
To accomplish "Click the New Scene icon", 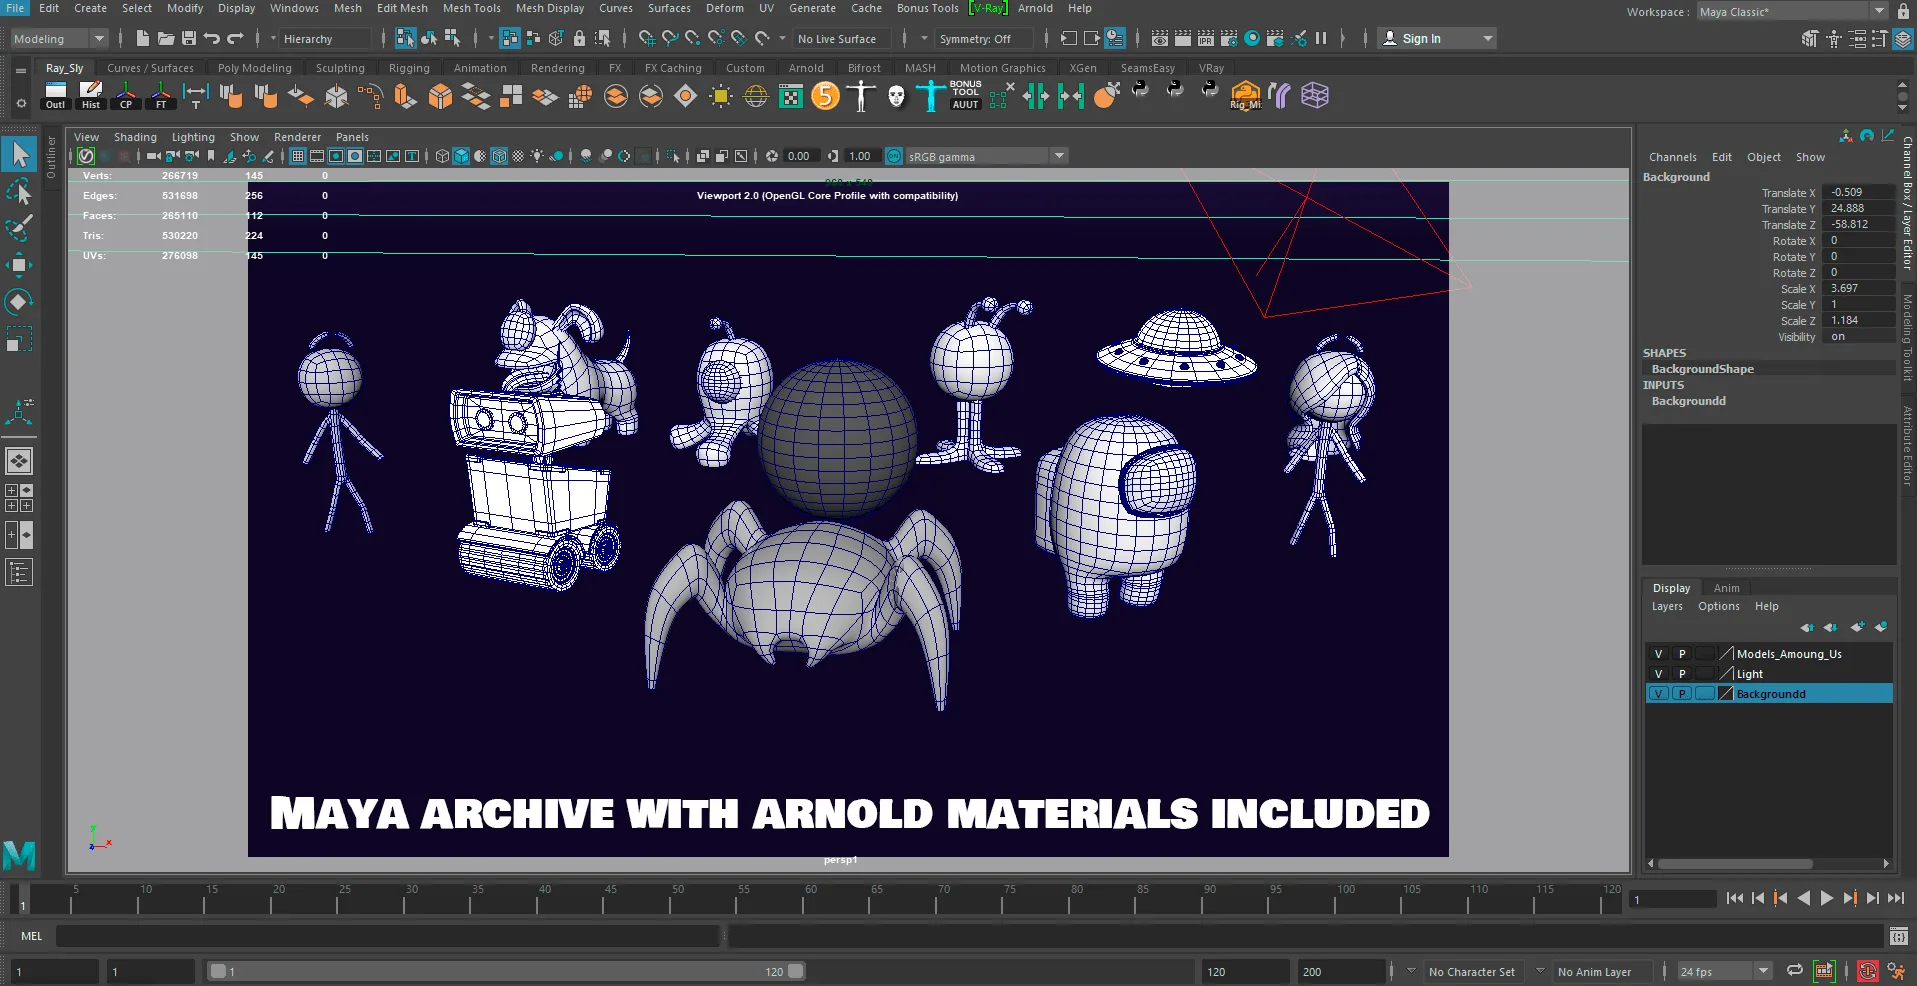I will coord(142,39).
